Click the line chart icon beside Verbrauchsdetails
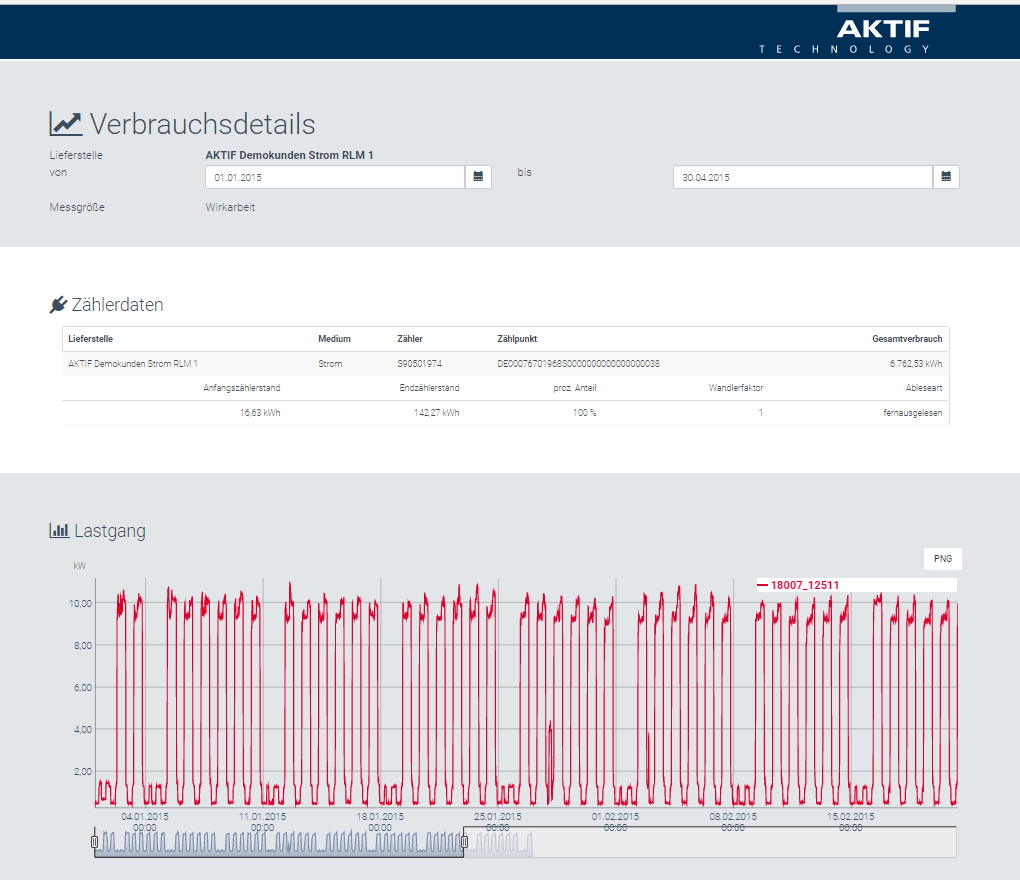 66,124
